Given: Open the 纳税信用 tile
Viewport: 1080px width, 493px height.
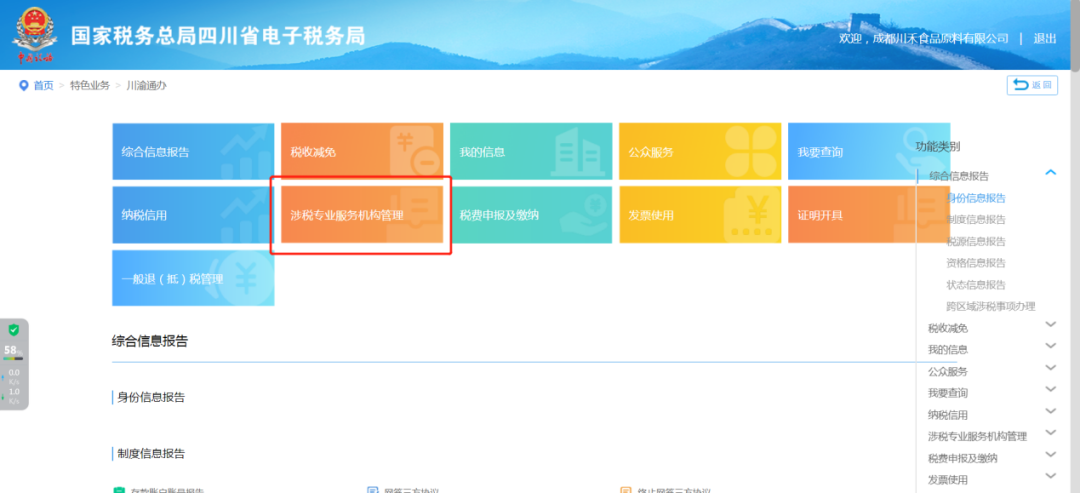Looking at the screenshot, I should pyautogui.click(x=193, y=215).
